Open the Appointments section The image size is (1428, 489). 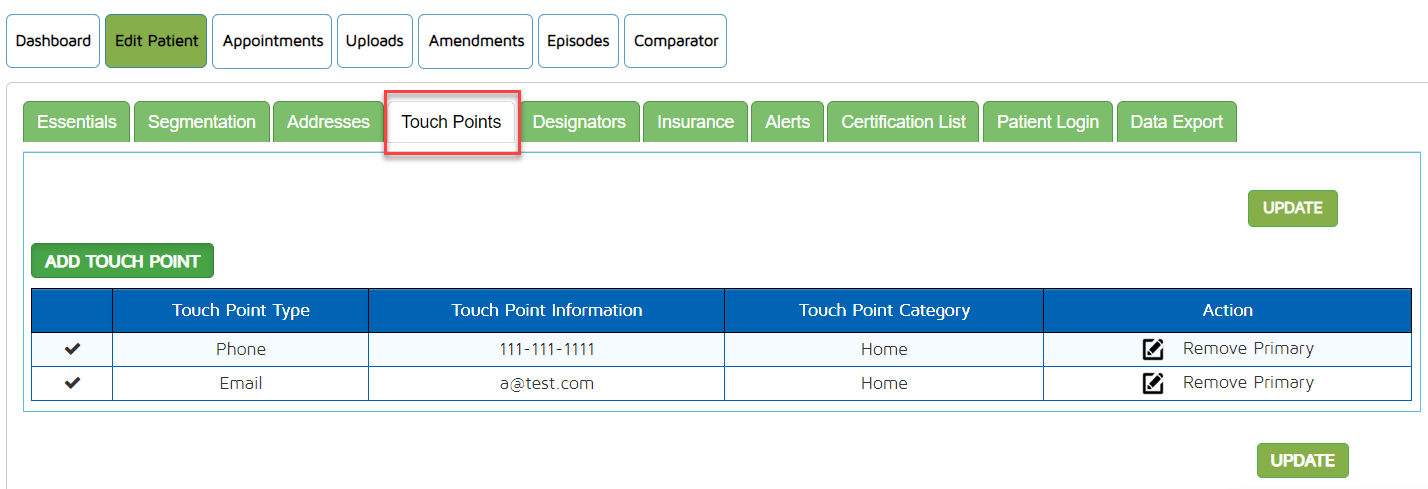click(272, 41)
